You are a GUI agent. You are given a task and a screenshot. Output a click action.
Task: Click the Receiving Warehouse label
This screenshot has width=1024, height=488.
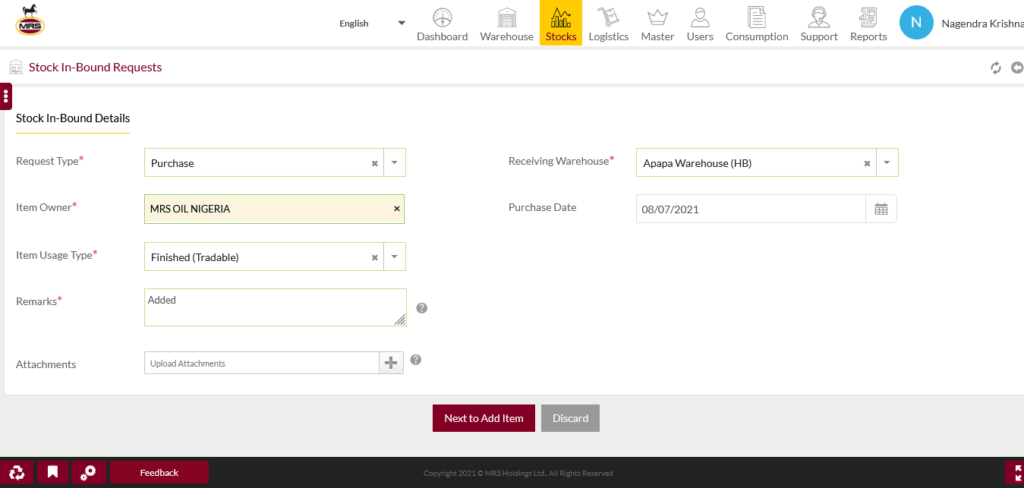[x=562, y=161]
